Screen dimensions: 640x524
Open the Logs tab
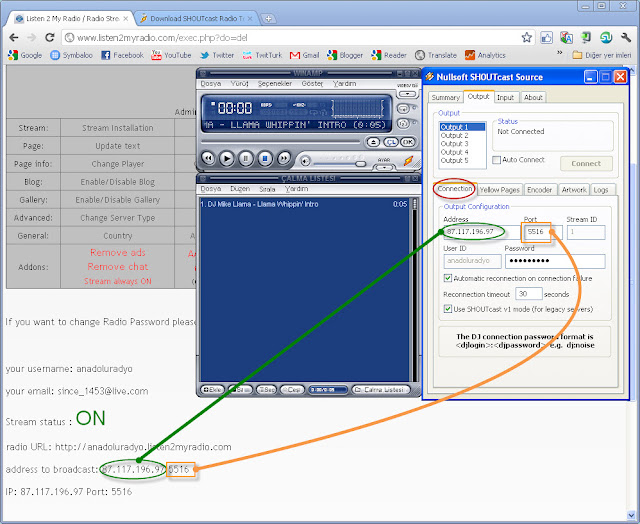601,190
